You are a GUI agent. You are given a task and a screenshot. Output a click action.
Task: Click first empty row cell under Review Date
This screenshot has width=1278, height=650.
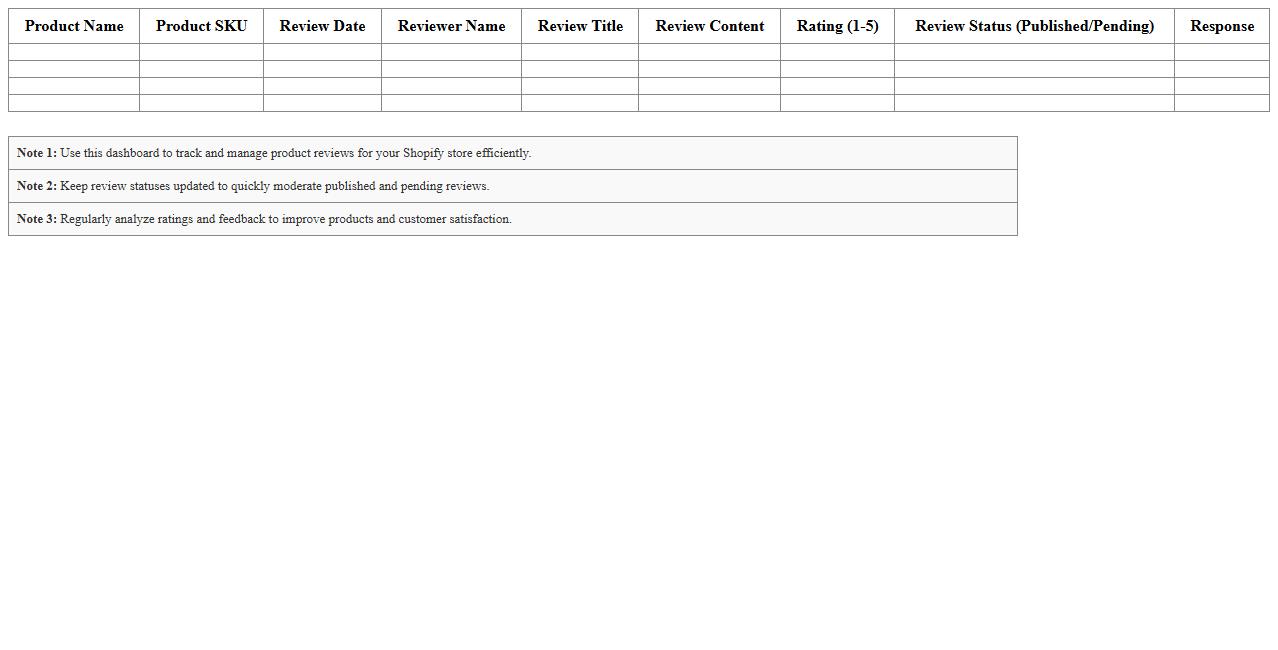322,52
